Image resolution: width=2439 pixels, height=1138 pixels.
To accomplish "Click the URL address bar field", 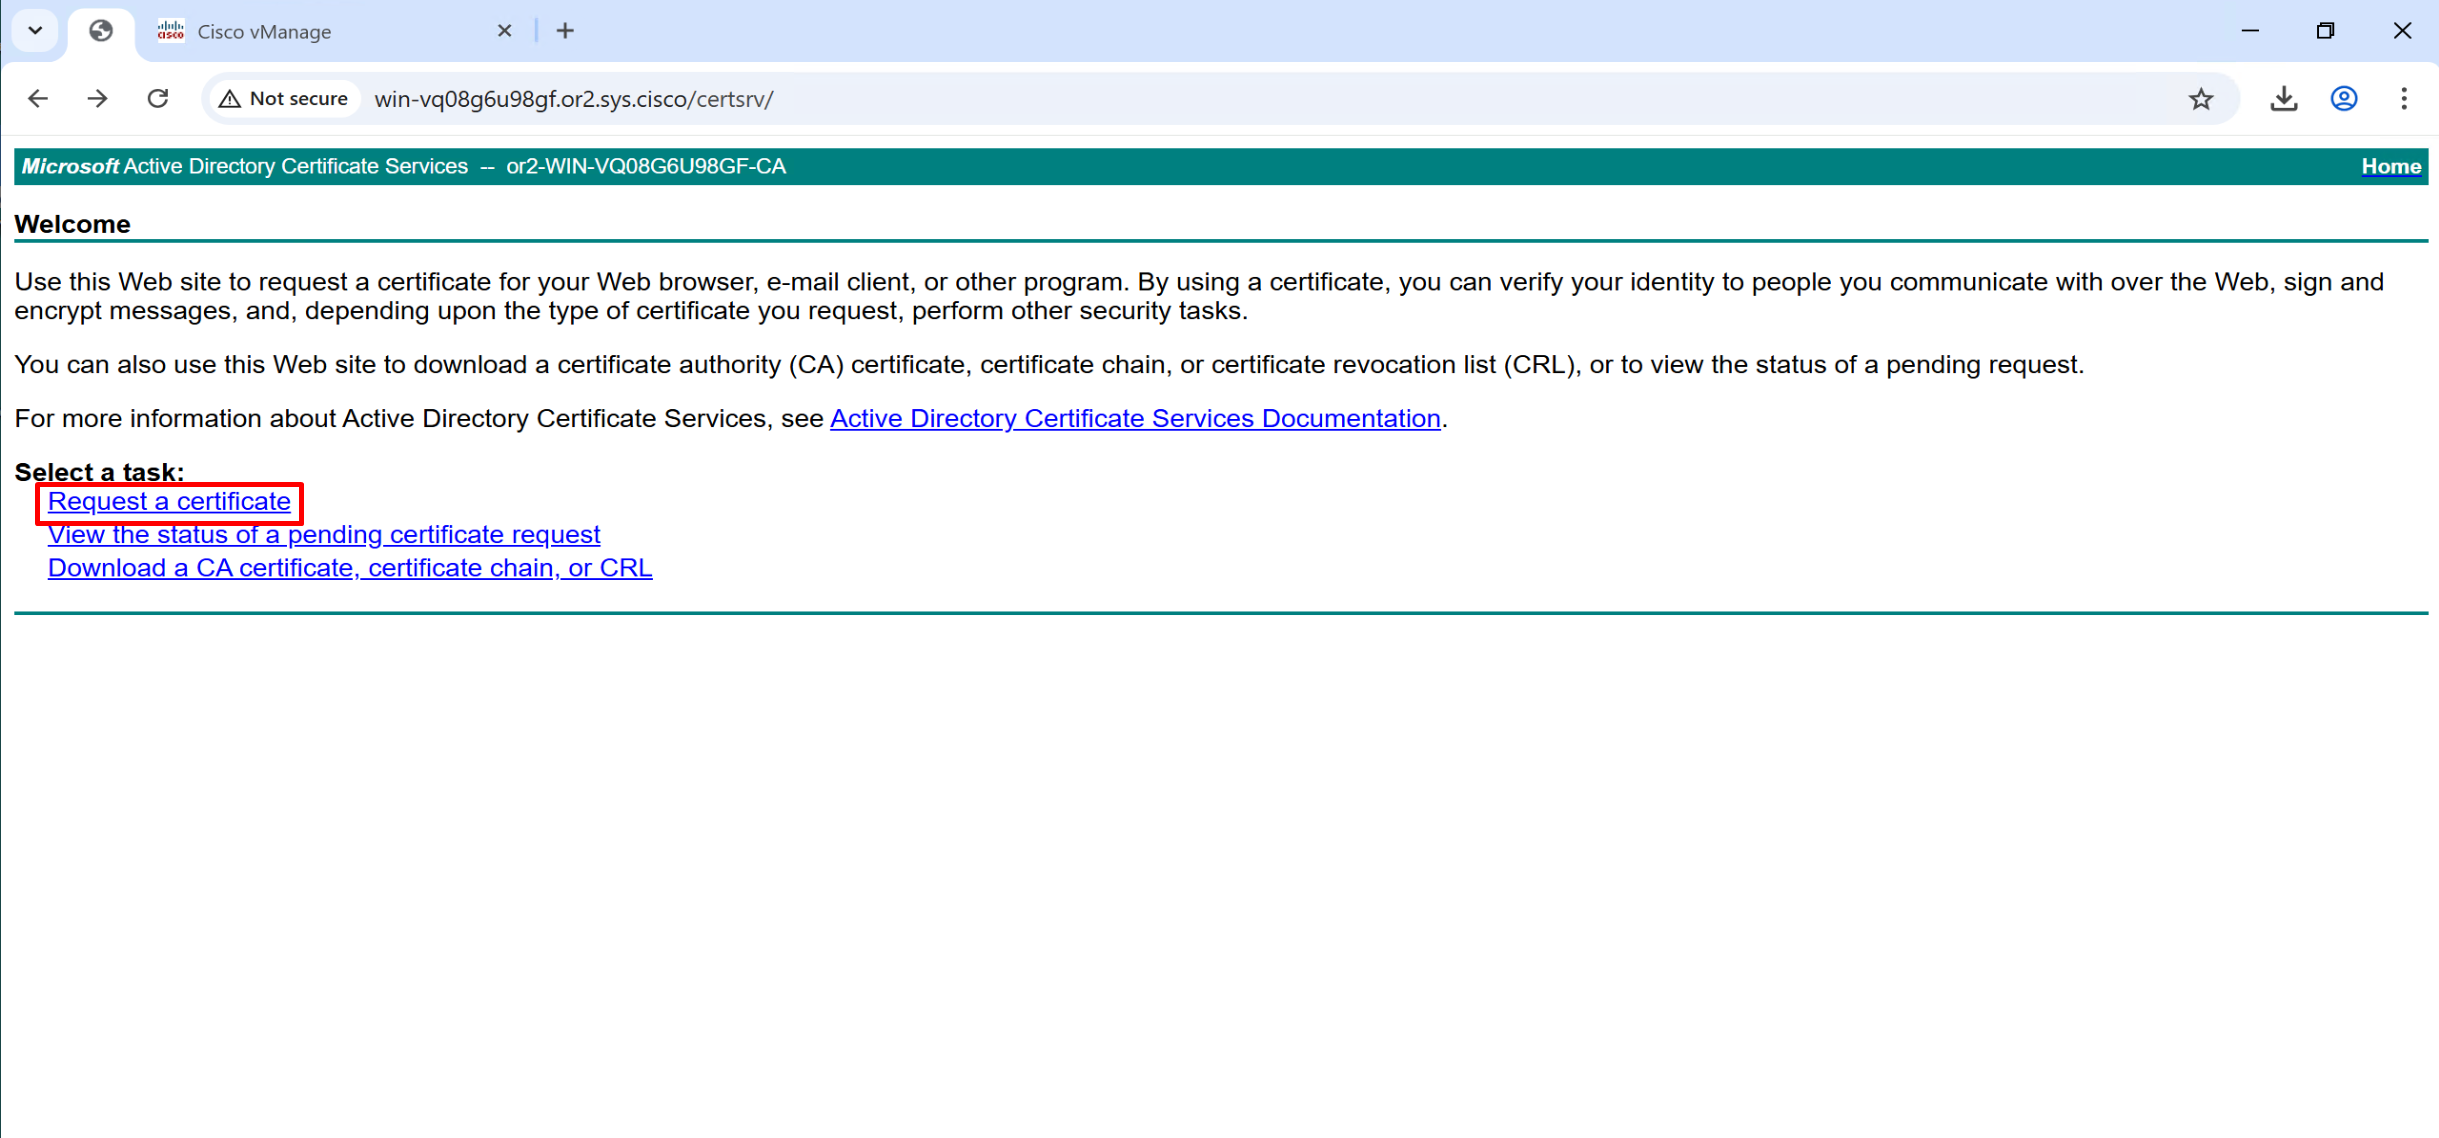I will coord(1200,99).
